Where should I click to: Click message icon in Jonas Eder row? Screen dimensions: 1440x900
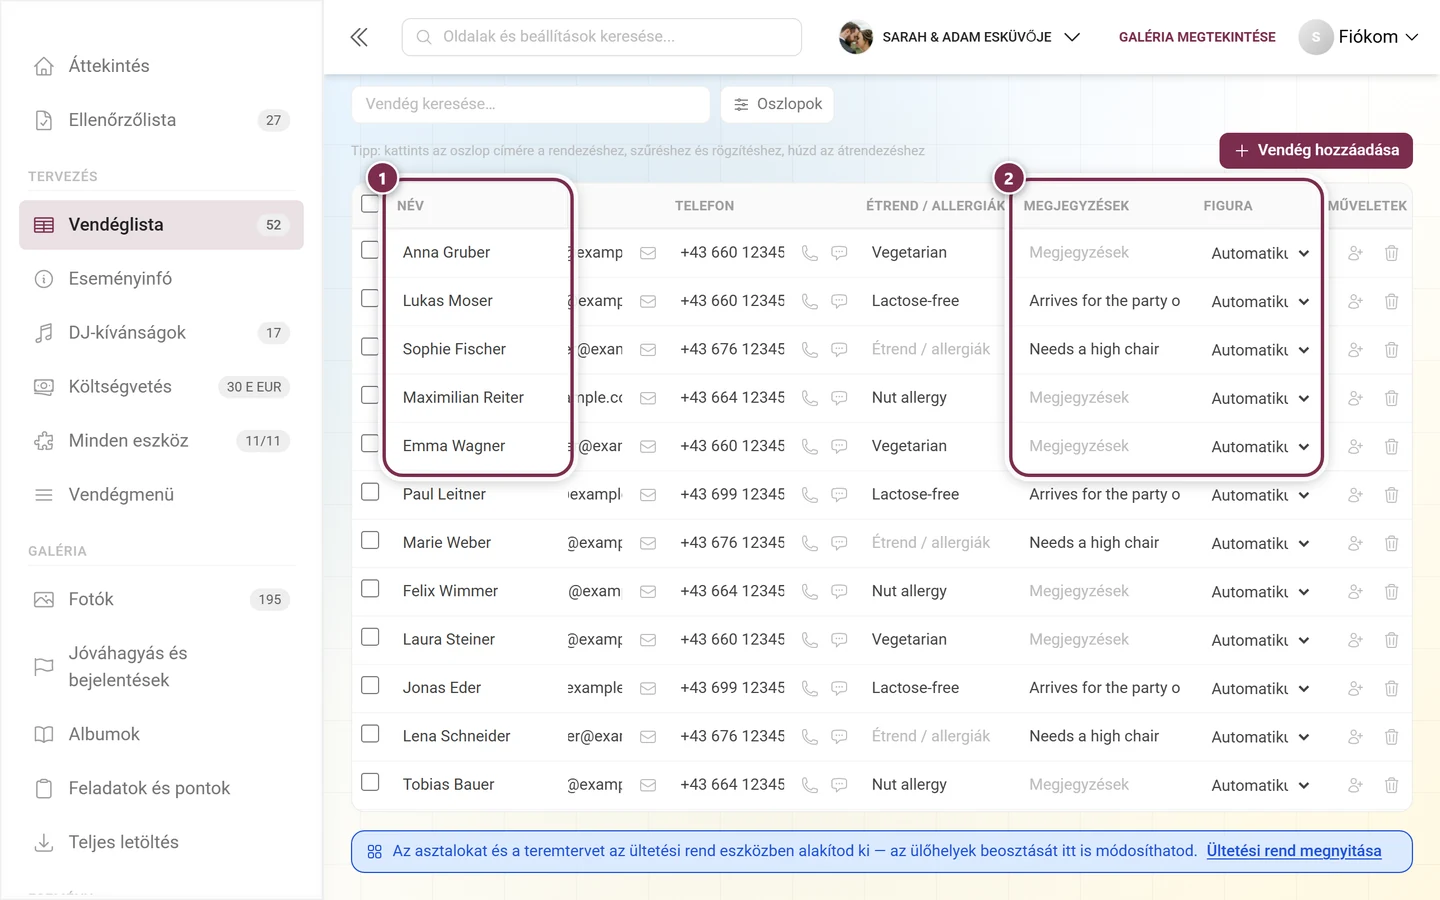click(x=840, y=688)
